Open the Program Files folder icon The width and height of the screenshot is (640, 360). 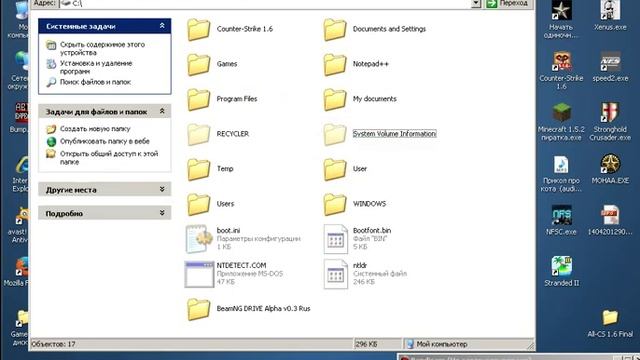tap(199, 99)
